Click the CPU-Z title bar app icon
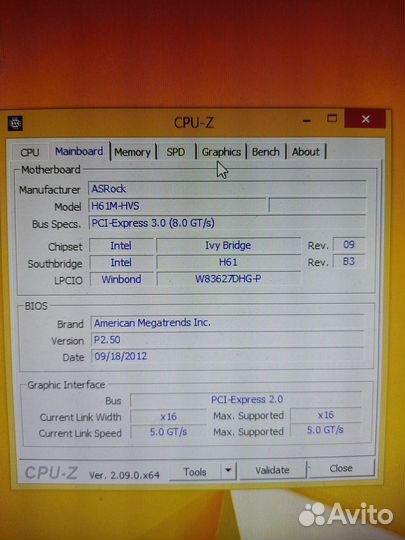 pyautogui.click(x=15, y=123)
